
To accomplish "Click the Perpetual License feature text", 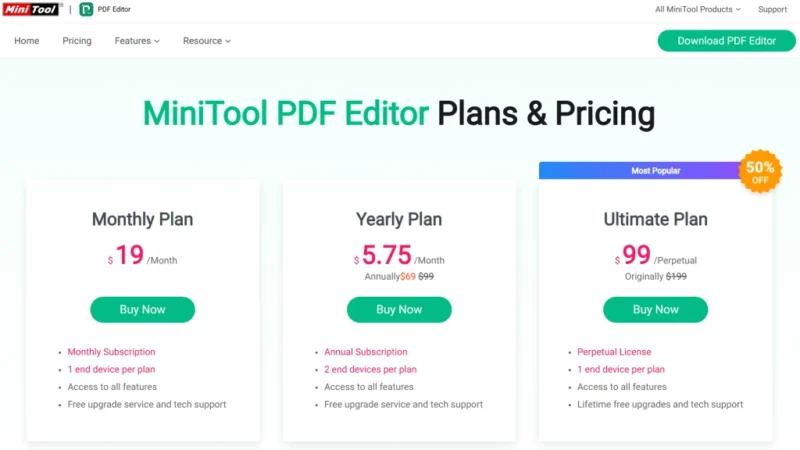I will tap(614, 352).
